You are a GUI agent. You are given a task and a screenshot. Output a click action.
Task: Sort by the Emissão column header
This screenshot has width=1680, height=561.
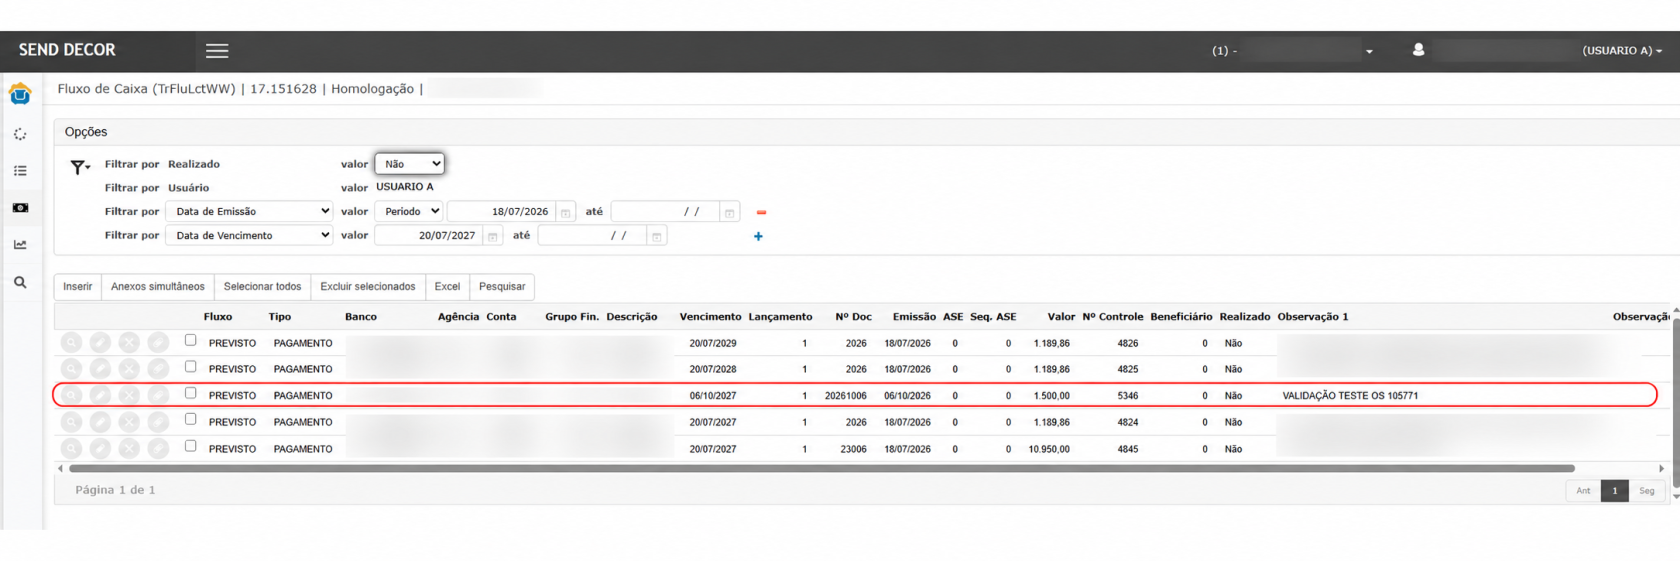tap(914, 317)
